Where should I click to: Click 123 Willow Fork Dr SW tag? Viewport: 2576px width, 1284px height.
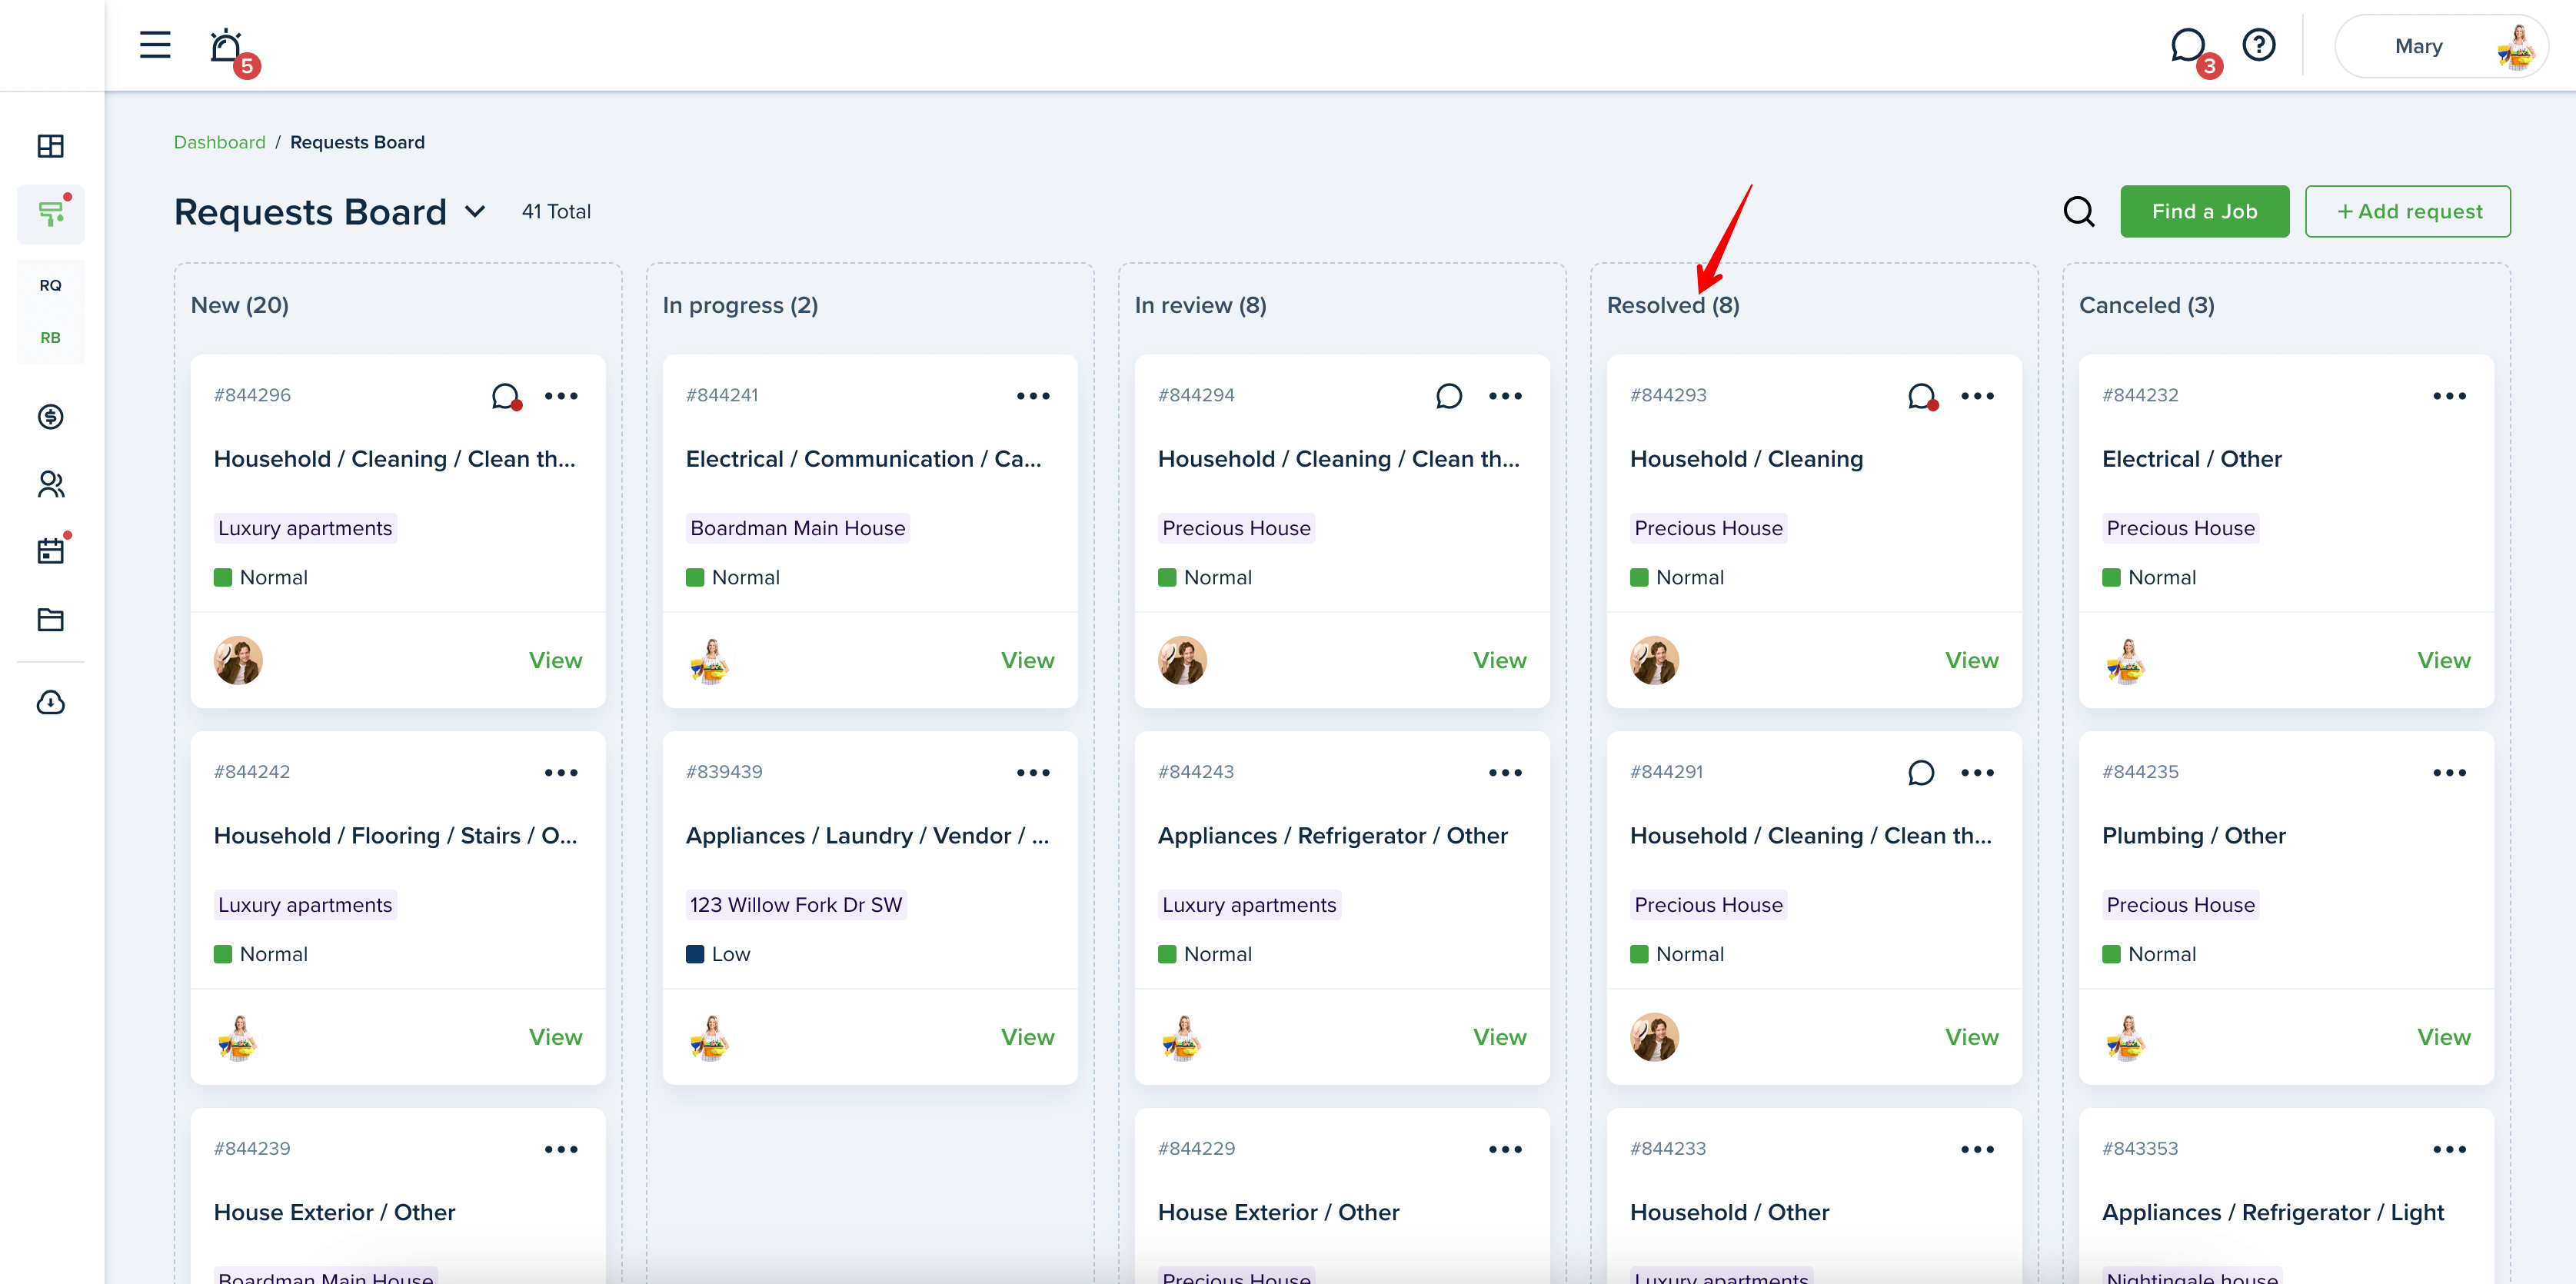[x=796, y=905]
